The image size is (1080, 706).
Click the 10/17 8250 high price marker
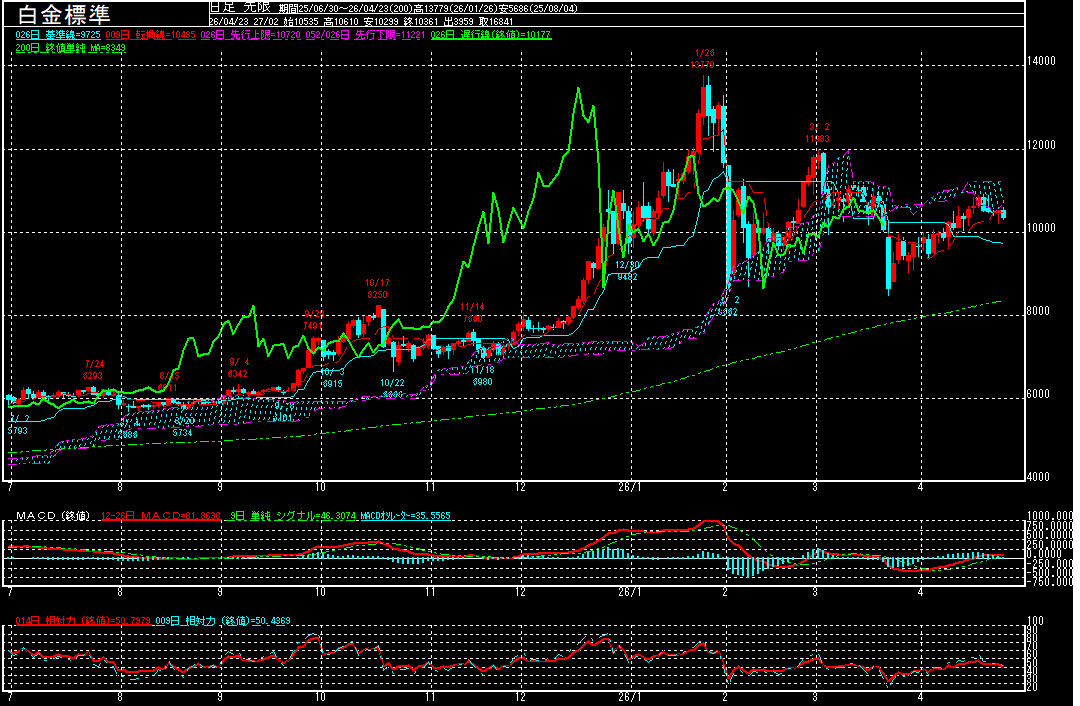pos(377,289)
